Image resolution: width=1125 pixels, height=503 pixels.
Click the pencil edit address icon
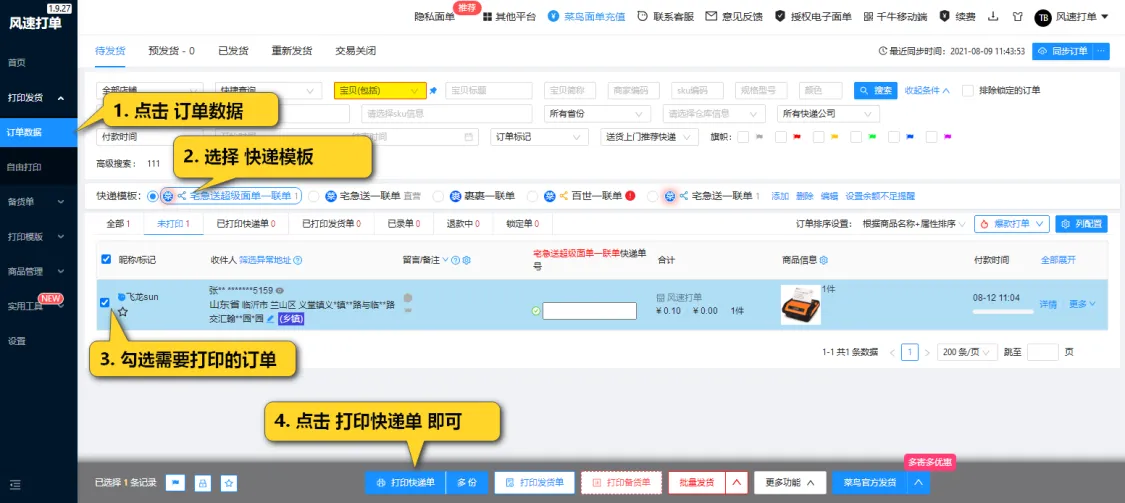pos(270,319)
